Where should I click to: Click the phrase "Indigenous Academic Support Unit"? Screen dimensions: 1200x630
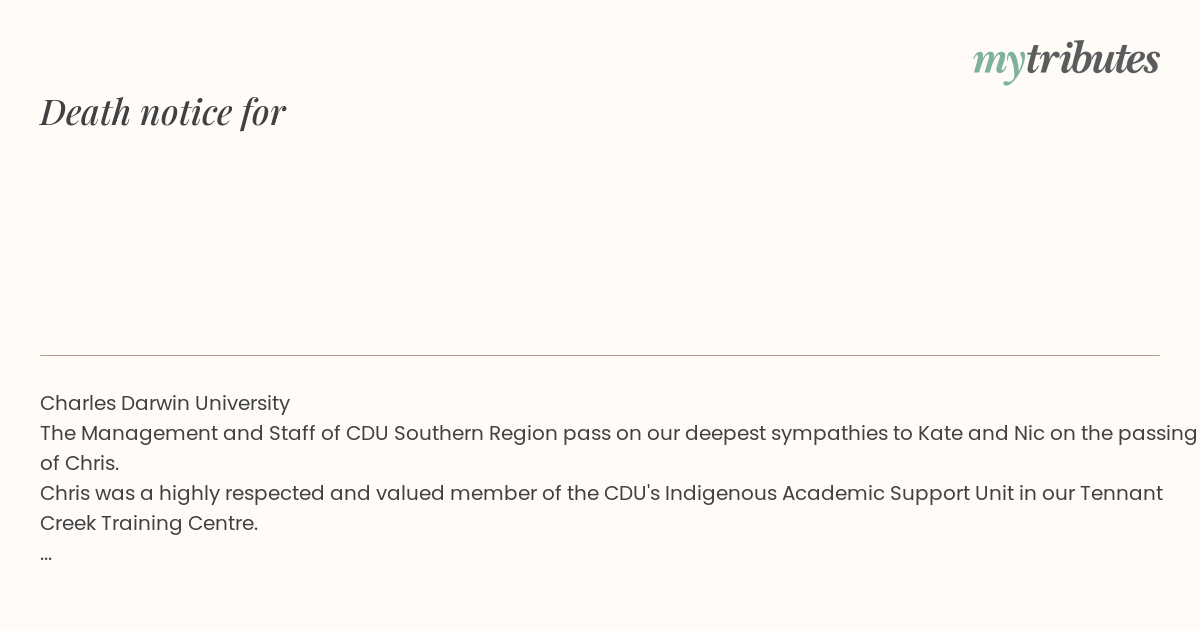tap(839, 493)
